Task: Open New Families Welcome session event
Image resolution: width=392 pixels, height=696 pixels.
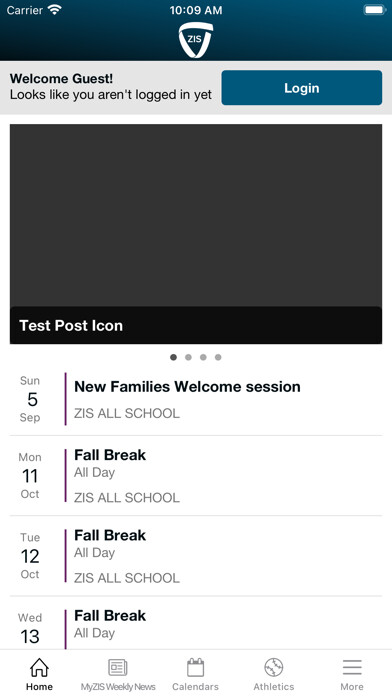Action: coord(196,399)
